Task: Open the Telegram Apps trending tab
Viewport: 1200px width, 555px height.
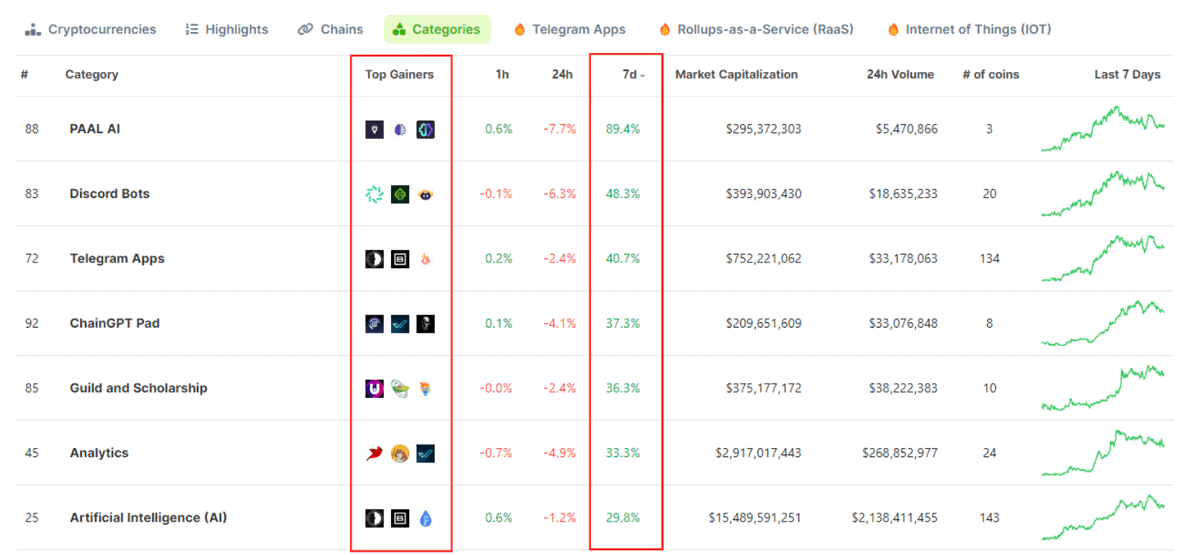Action: coord(569,29)
